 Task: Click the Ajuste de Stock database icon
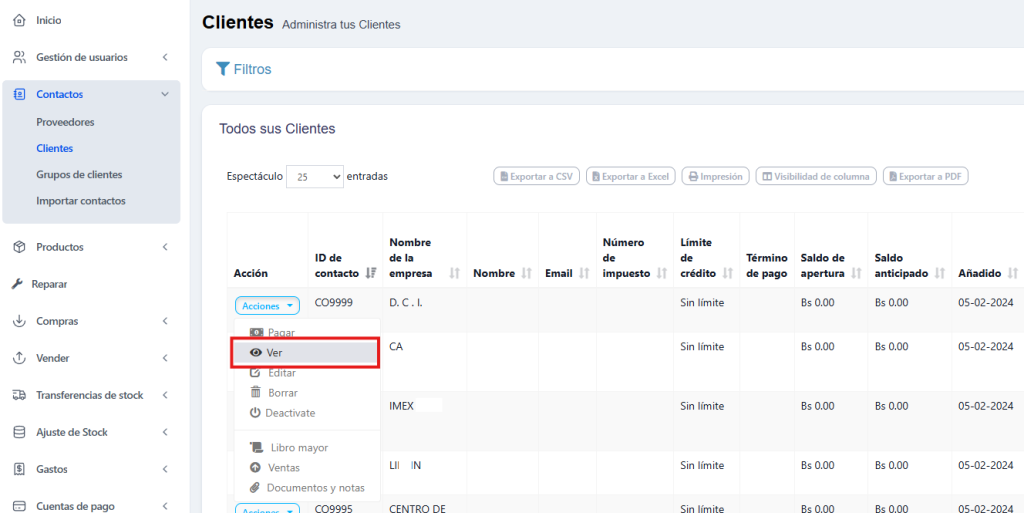tap(19, 432)
